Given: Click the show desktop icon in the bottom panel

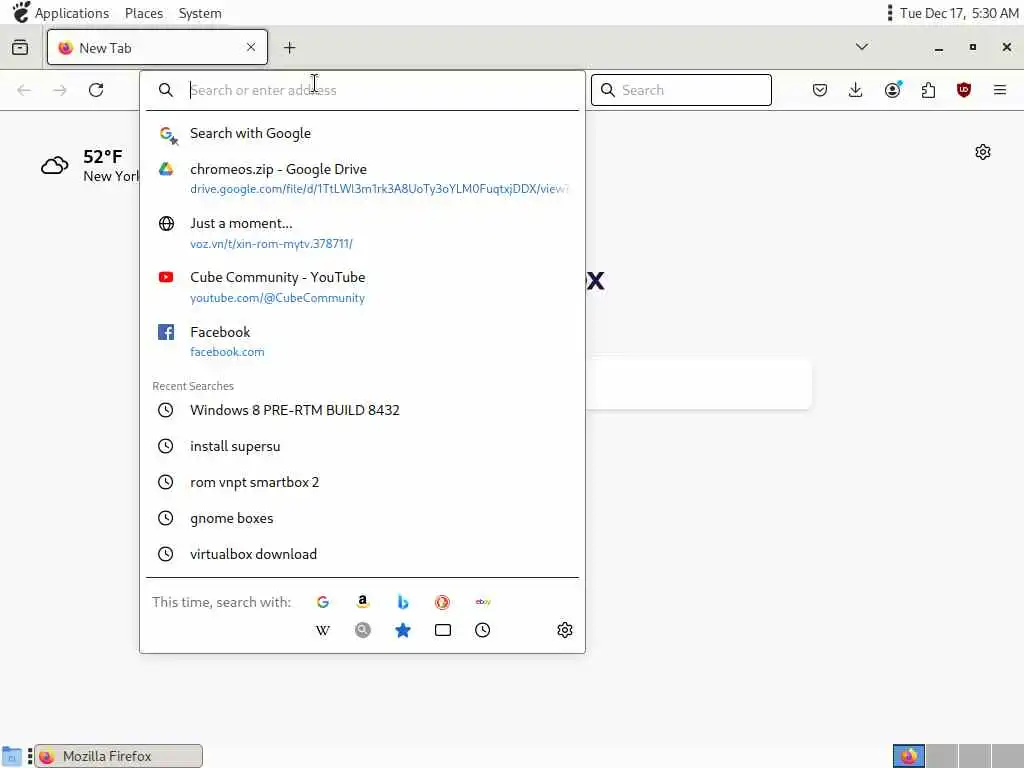Looking at the screenshot, I should click(12, 756).
